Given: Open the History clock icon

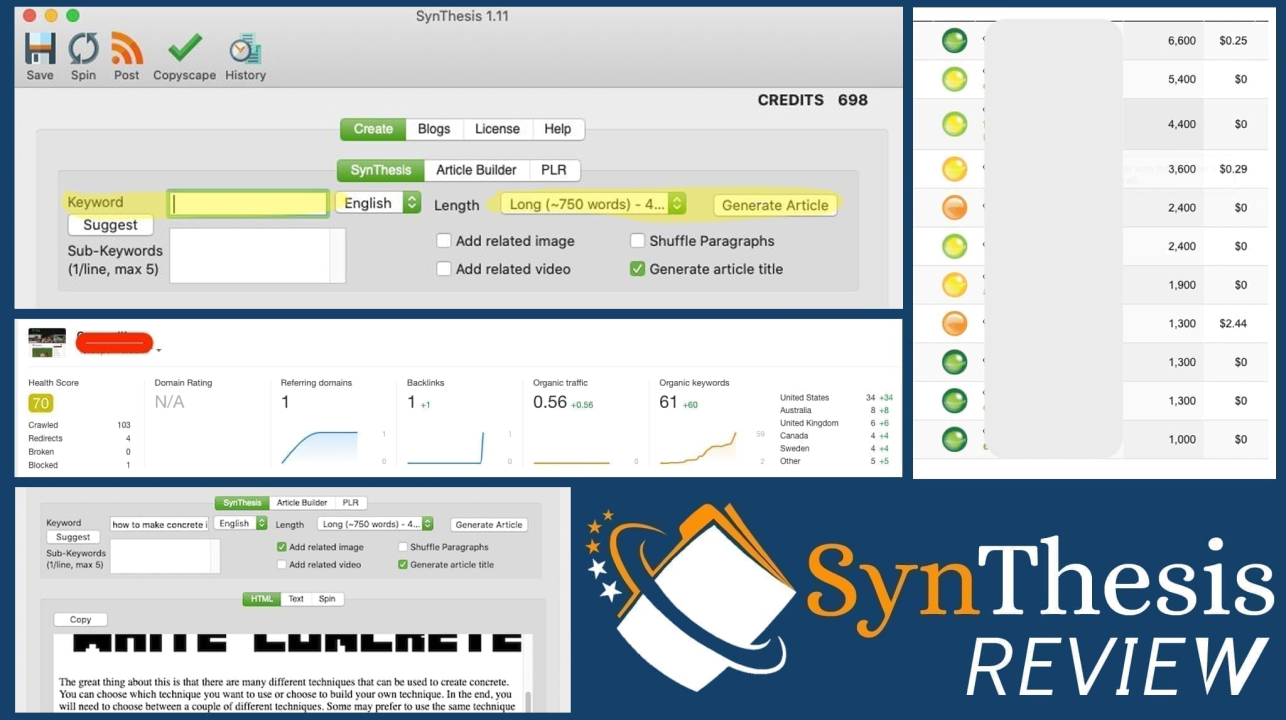Looking at the screenshot, I should [x=245, y=48].
